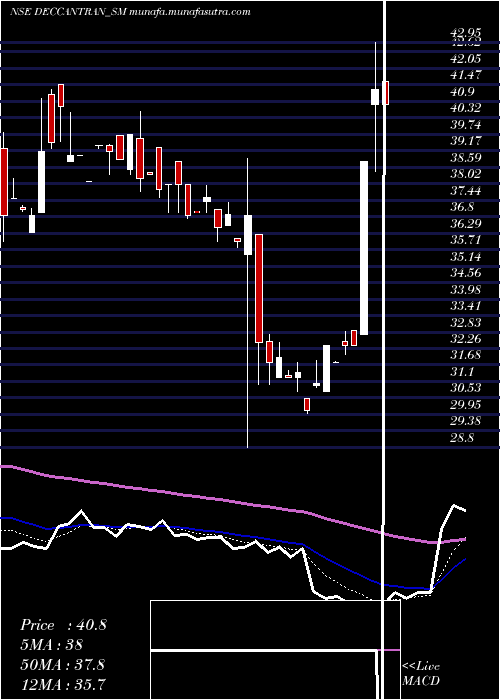Image resolution: width=500 pixels, height=700 pixels.
Task: Click the <<Live MACD label
Action: [x=421, y=674]
